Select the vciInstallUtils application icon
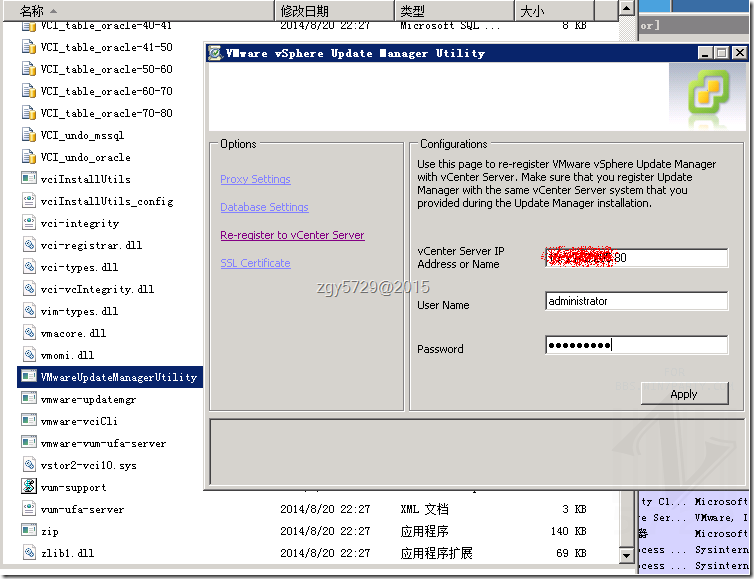The height and width of the screenshot is (579, 754). pos(29,178)
